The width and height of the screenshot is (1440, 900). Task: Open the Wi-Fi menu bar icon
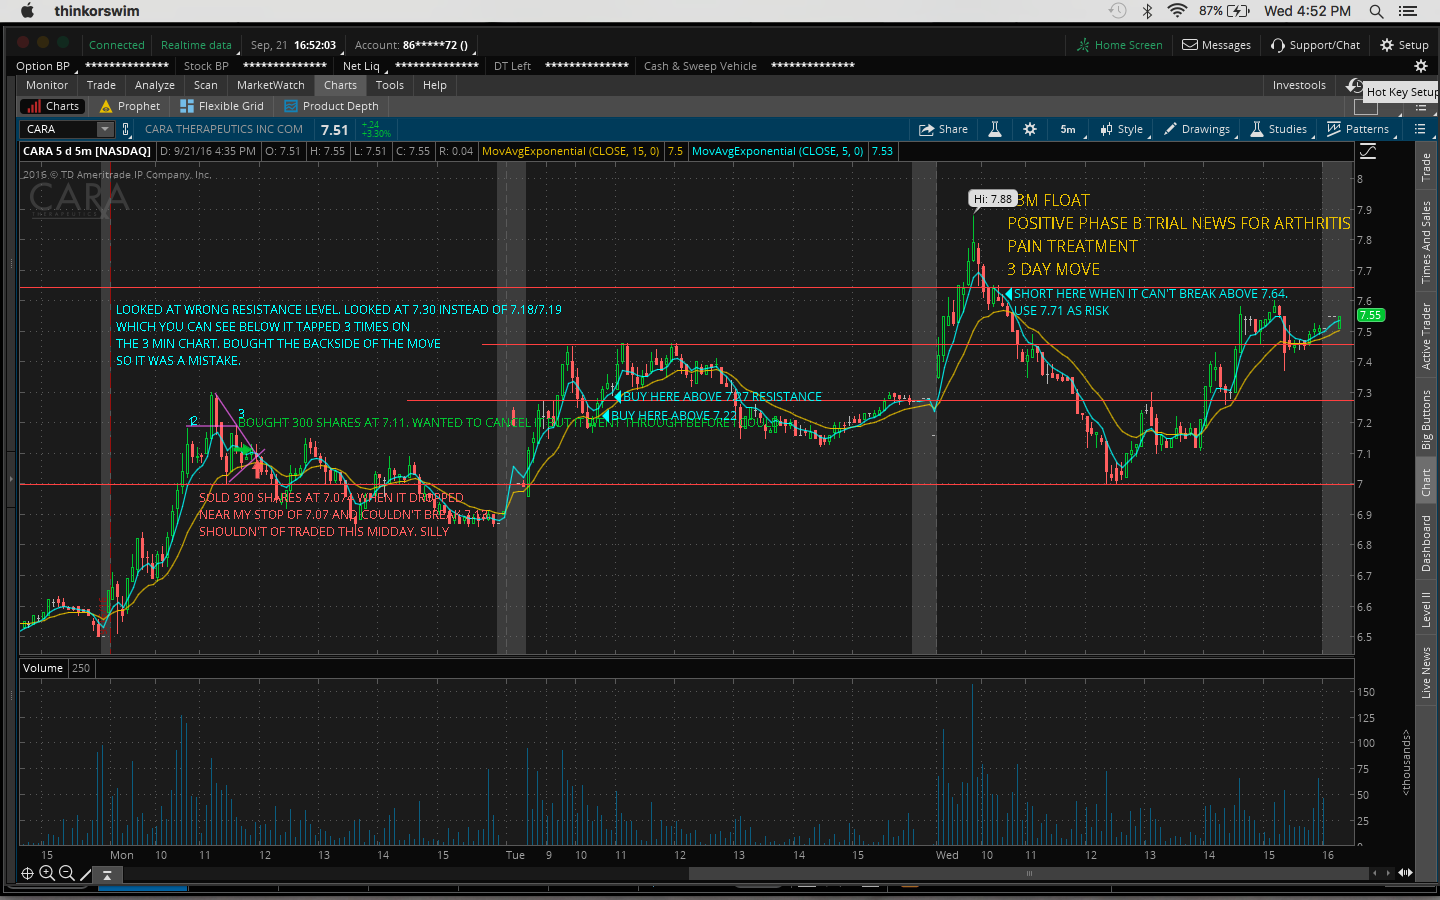(1177, 11)
